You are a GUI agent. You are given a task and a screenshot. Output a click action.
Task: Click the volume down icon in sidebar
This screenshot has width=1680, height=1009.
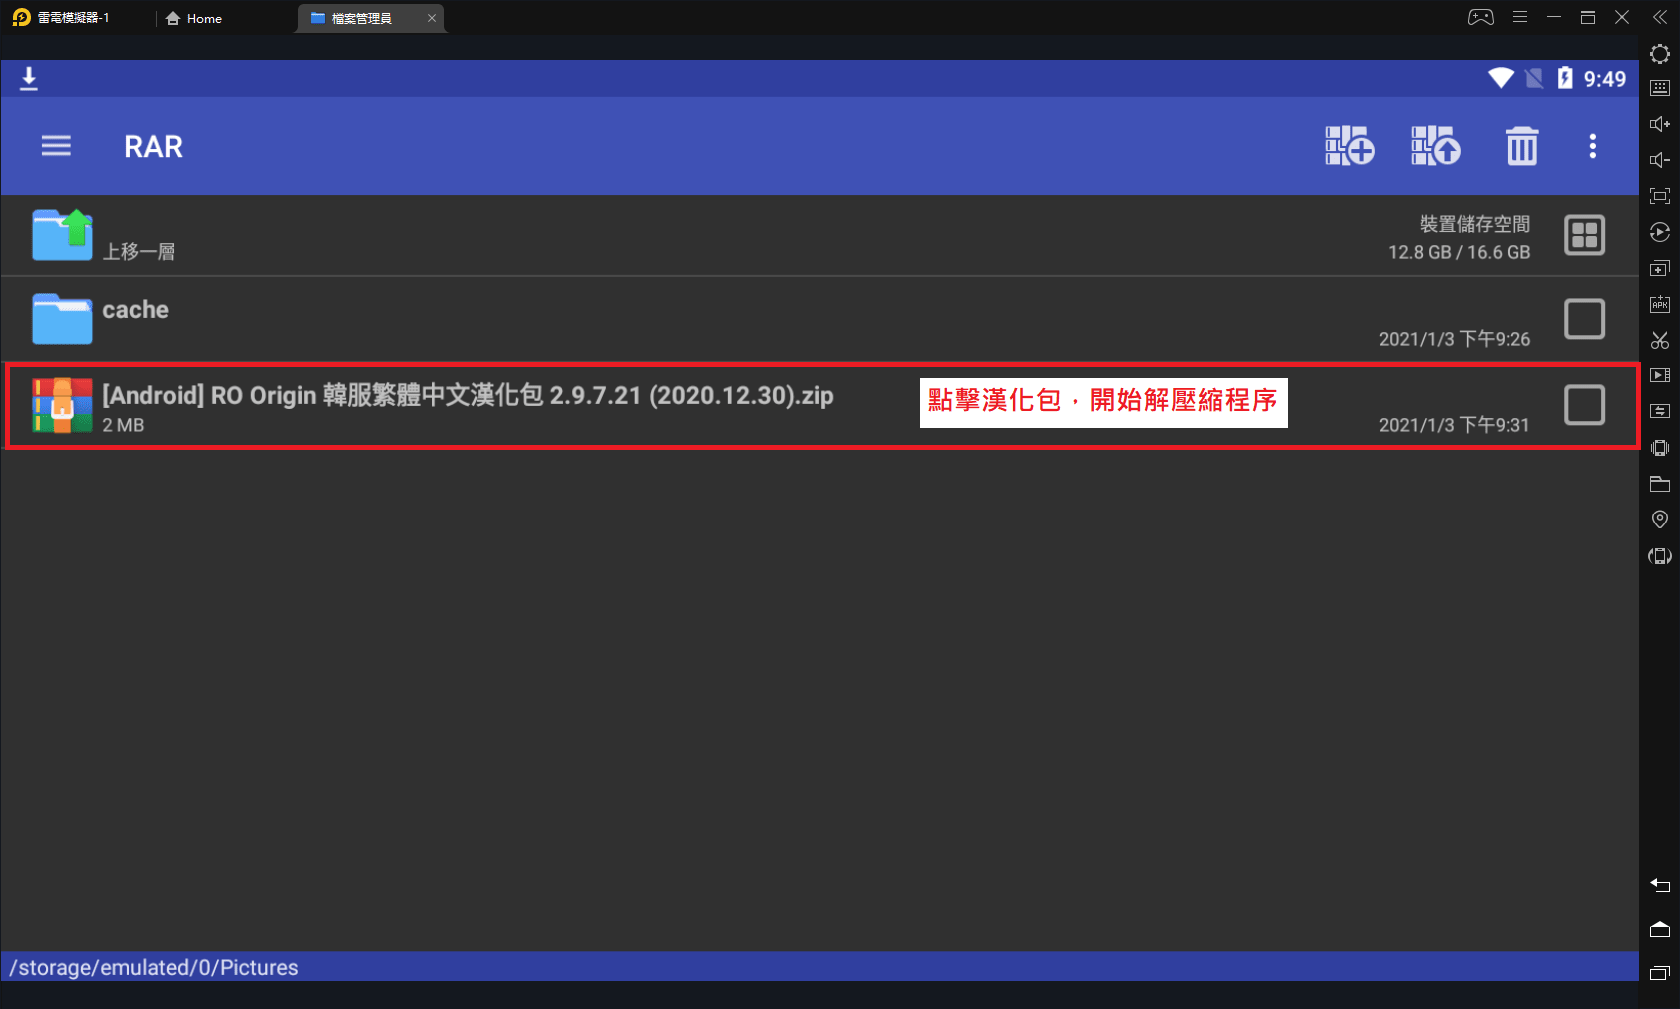pos(1660,160)
